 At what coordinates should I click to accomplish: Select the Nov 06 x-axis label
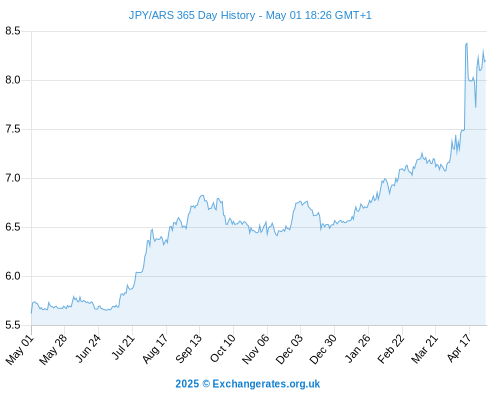tap(255, 349)
